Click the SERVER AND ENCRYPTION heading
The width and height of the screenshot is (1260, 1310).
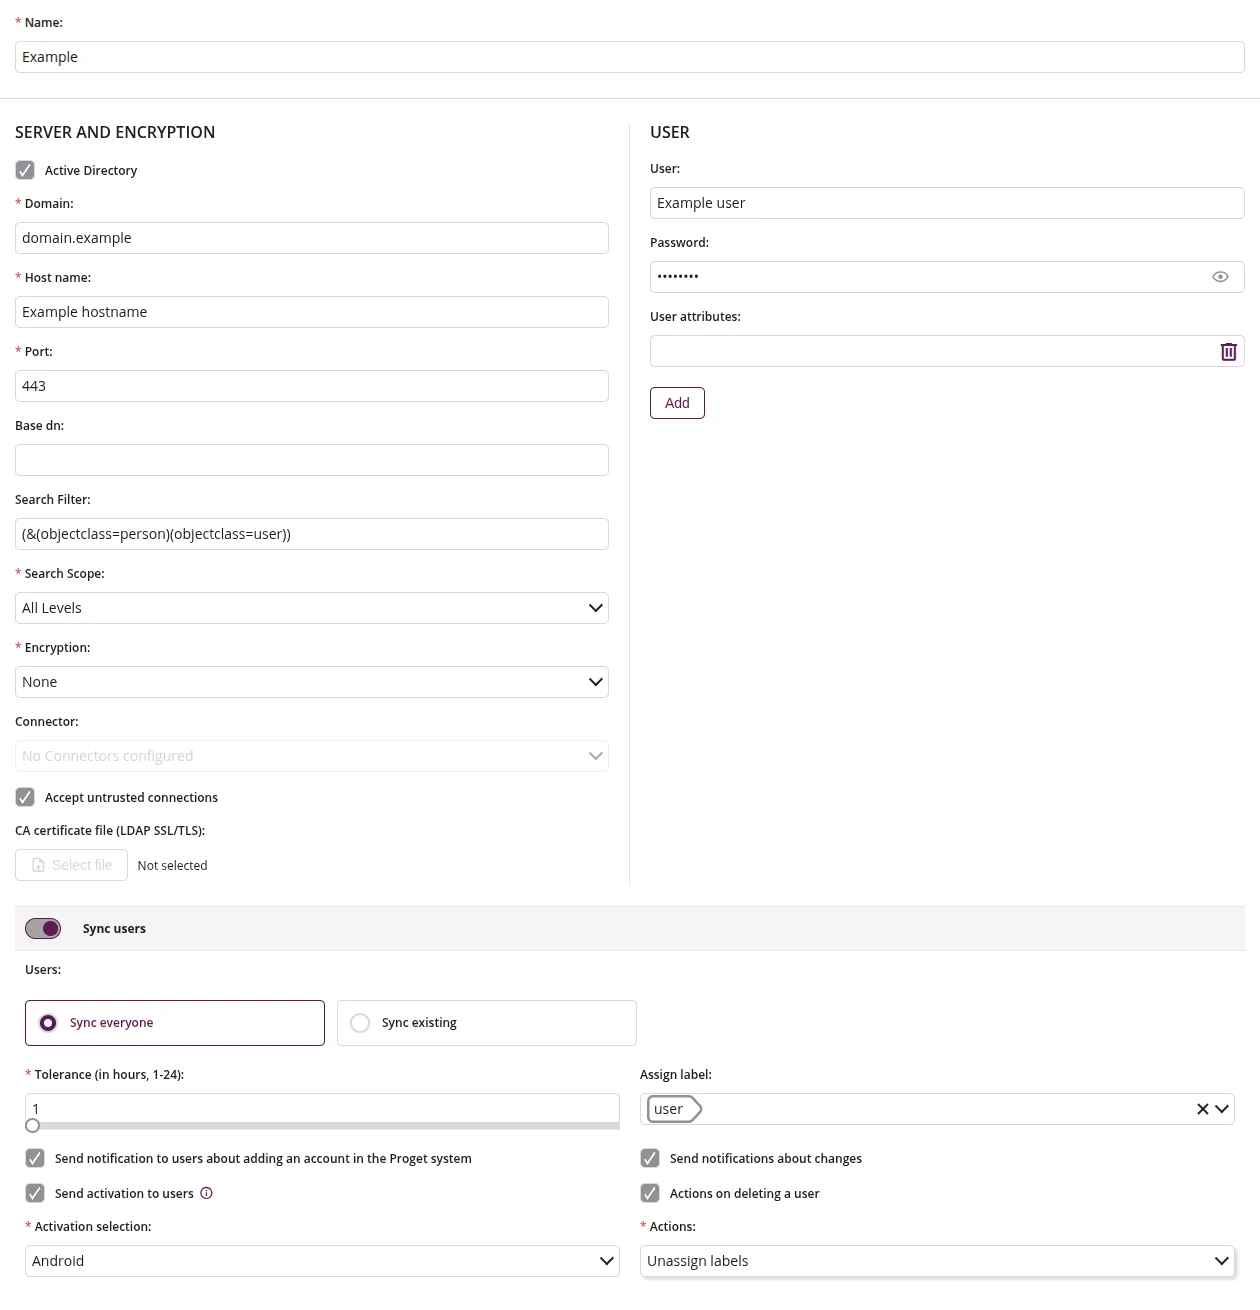[115, 132]
